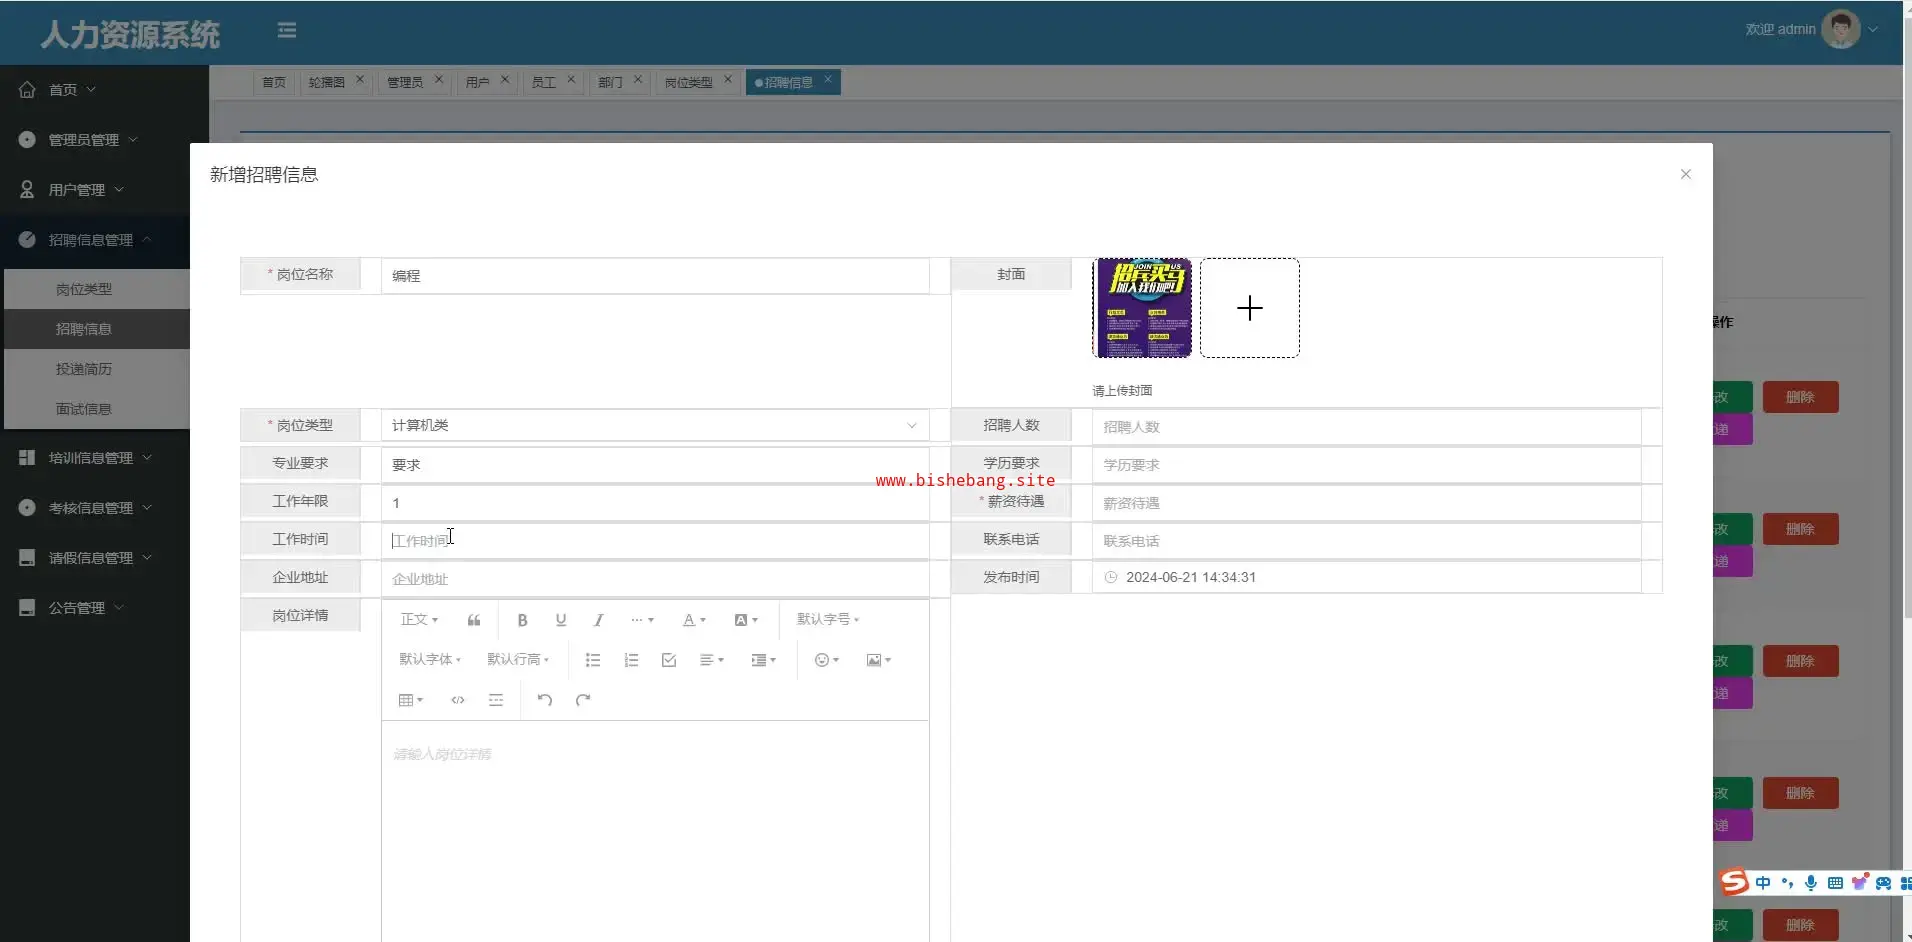1912x942 pixels.
Task: Open 投递简历 in the sidebar menu
Action: point(84,369)
